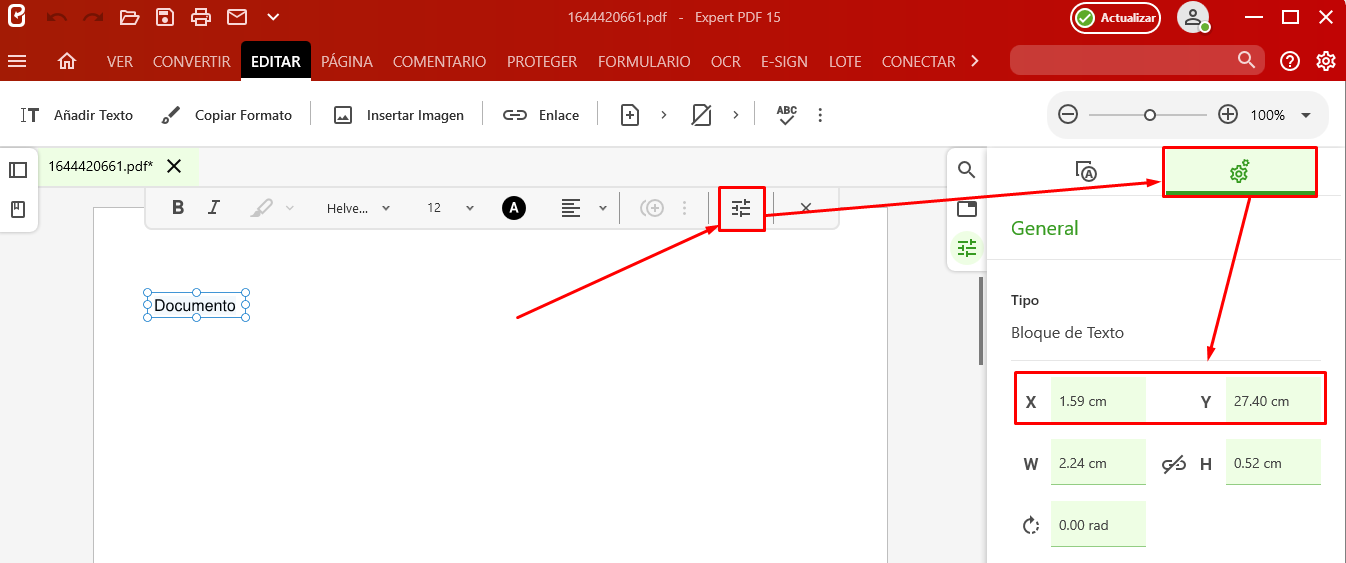Screen dimensions: 1346x563
Task: Select the CONECTAR tab
Action: (918, 61)
